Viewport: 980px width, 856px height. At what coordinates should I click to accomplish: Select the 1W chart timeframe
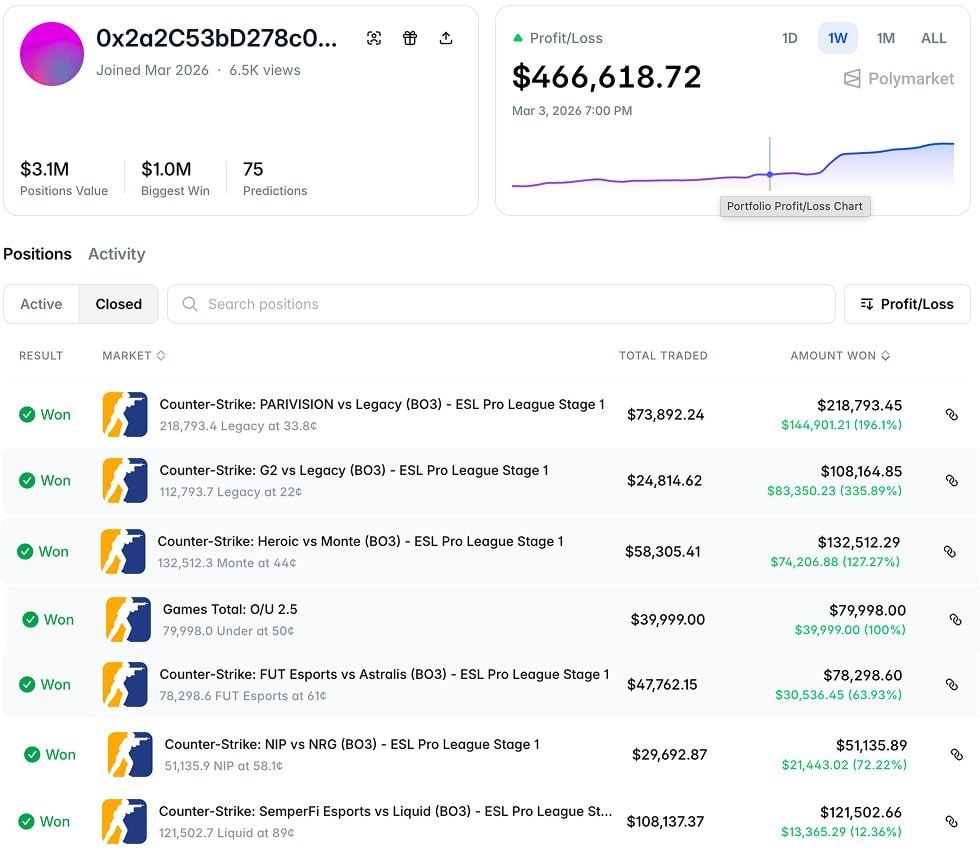(x=838, y=38)
